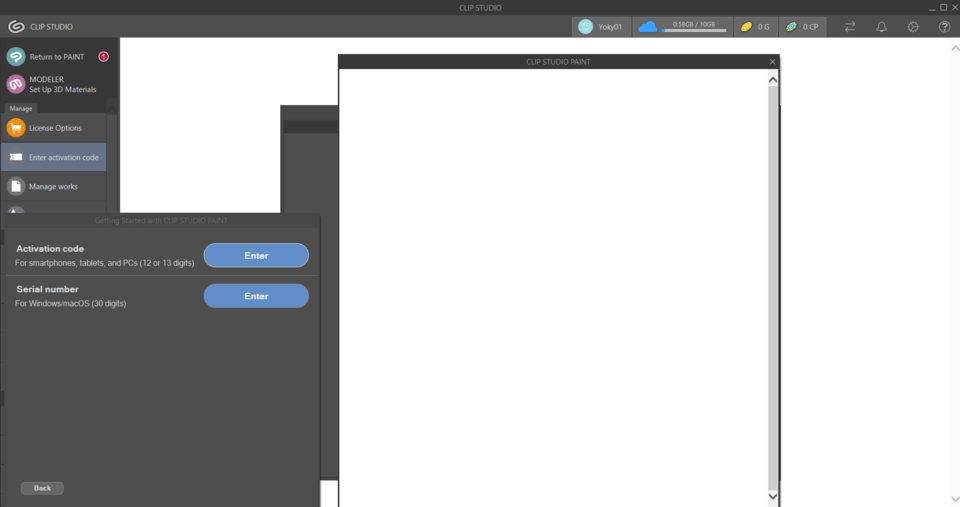This screenshot has width=960, height=507.
Task: Click Enter button for Activation code
Action: tap(256, 255)
